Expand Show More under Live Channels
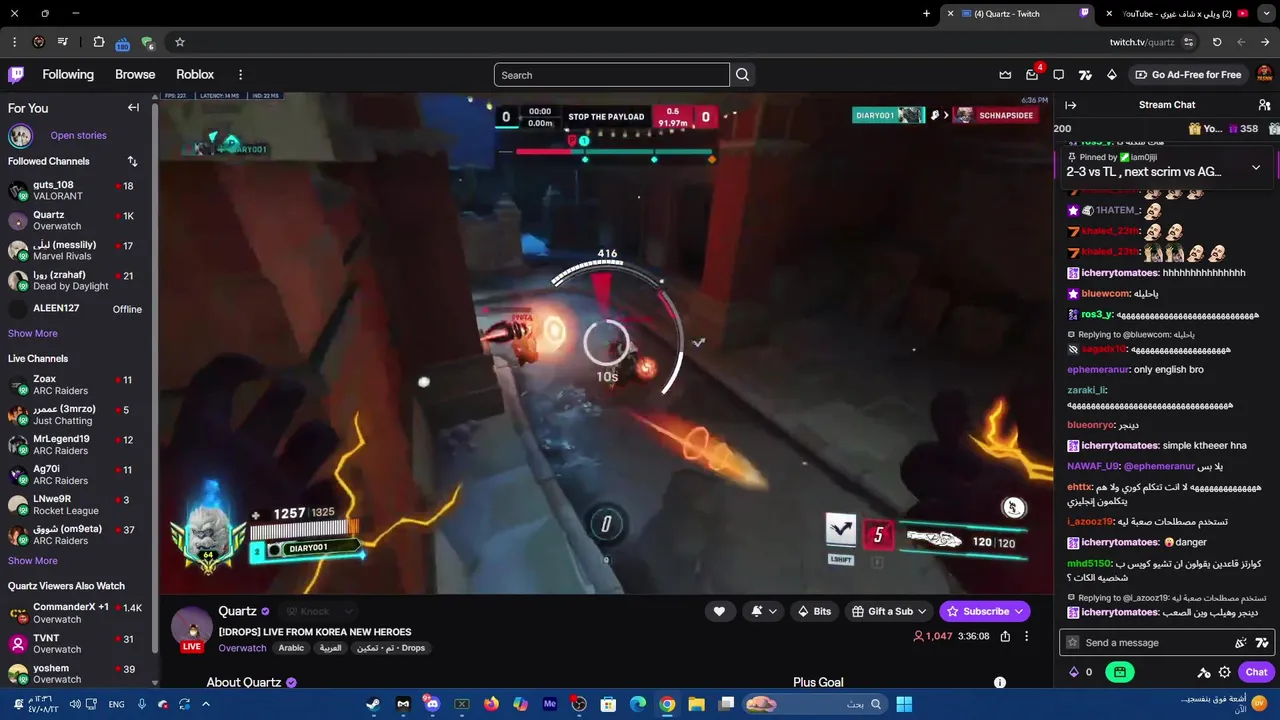The height and width of the screenshot is (720, 1280). pos(33,561)
